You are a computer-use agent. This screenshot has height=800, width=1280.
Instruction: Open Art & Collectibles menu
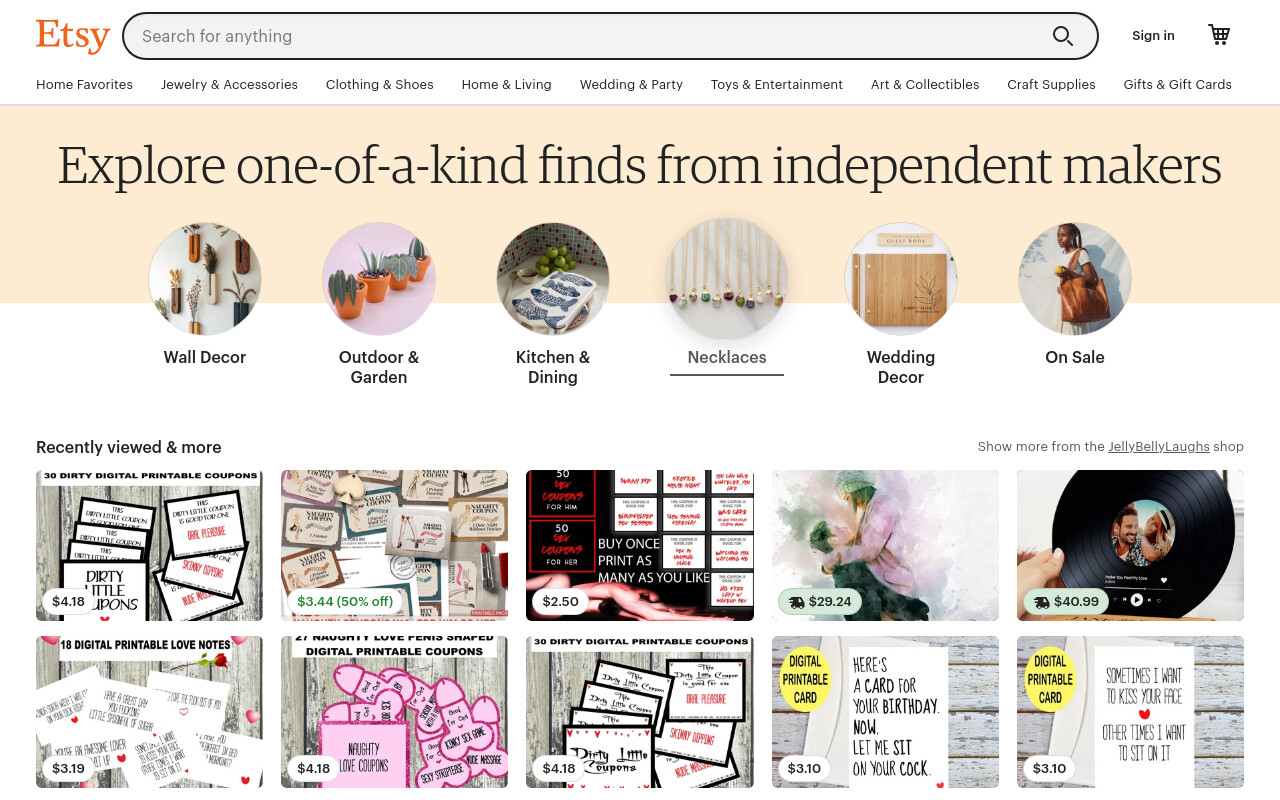click(925, 85)
